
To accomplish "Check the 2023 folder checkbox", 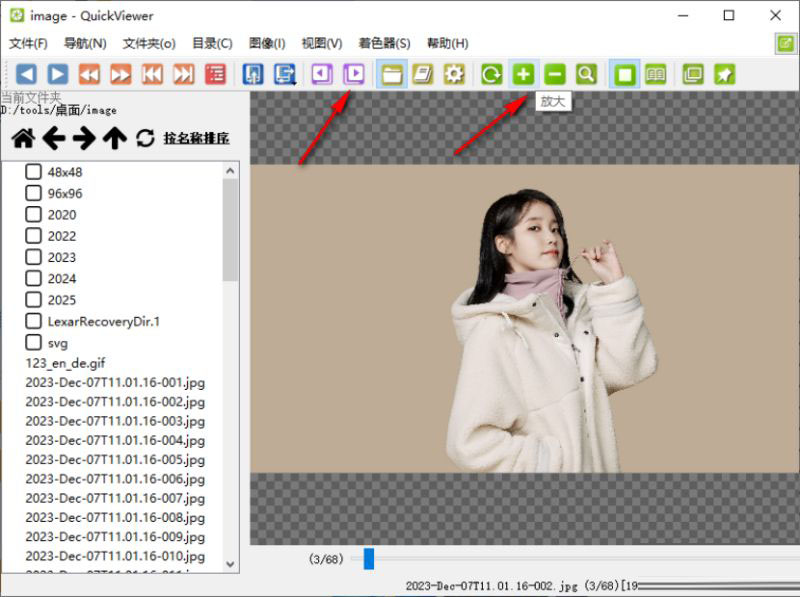I will click(33, 257).
